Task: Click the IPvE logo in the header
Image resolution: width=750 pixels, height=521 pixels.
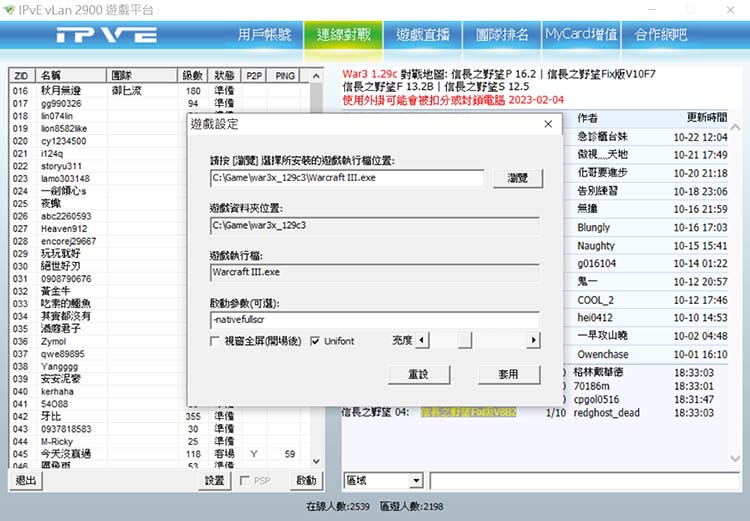Action: coord(106,34)
